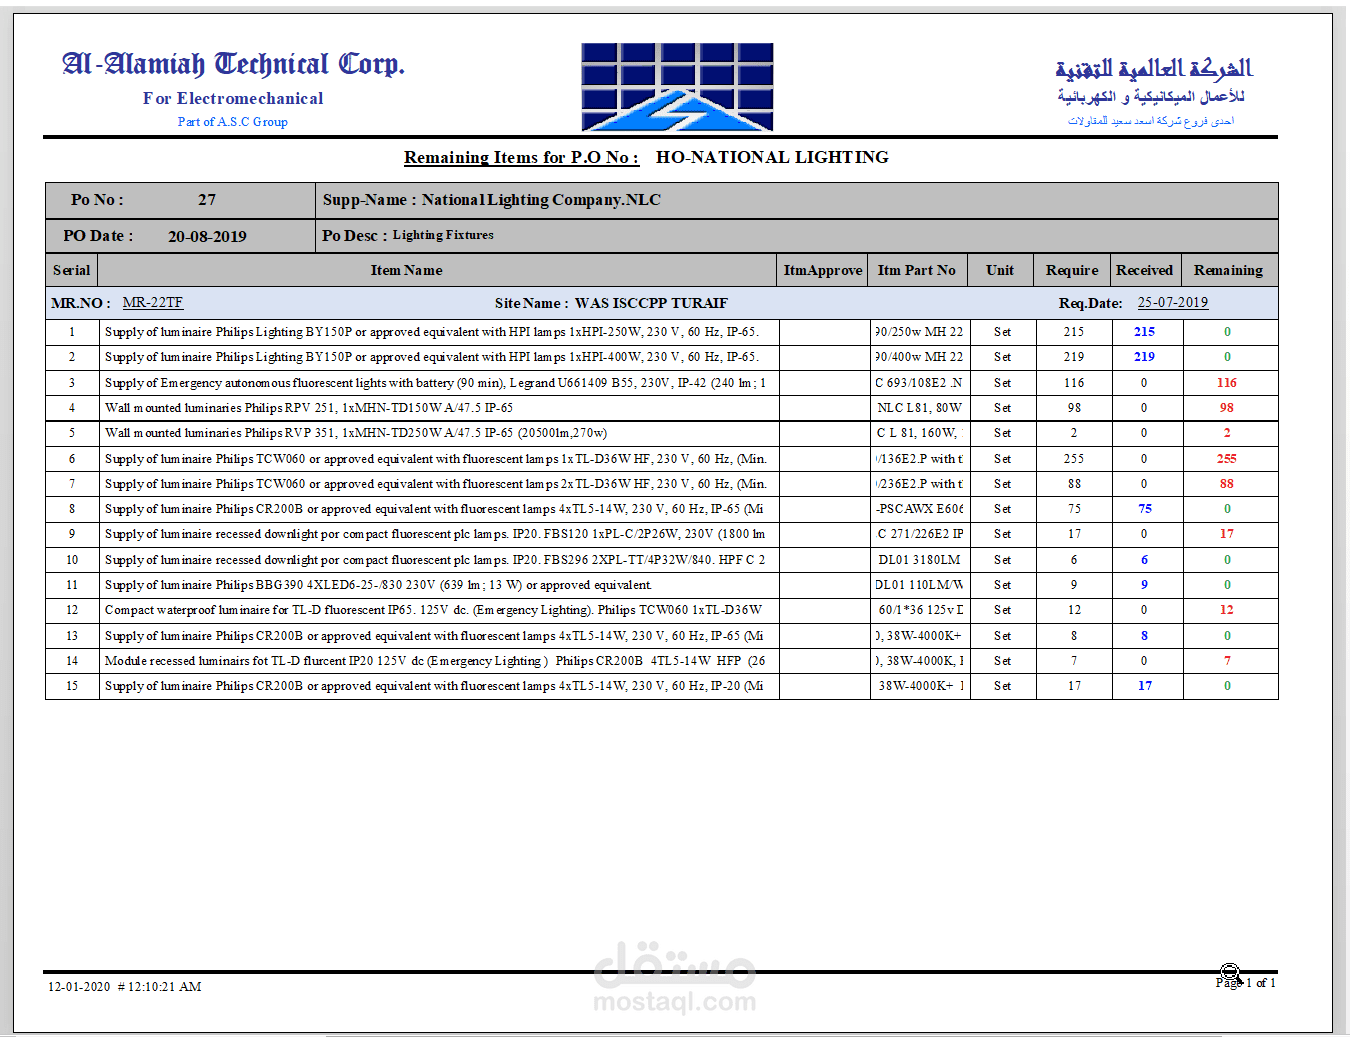Click received quantity 219 in row 2

pos(1144,357)
